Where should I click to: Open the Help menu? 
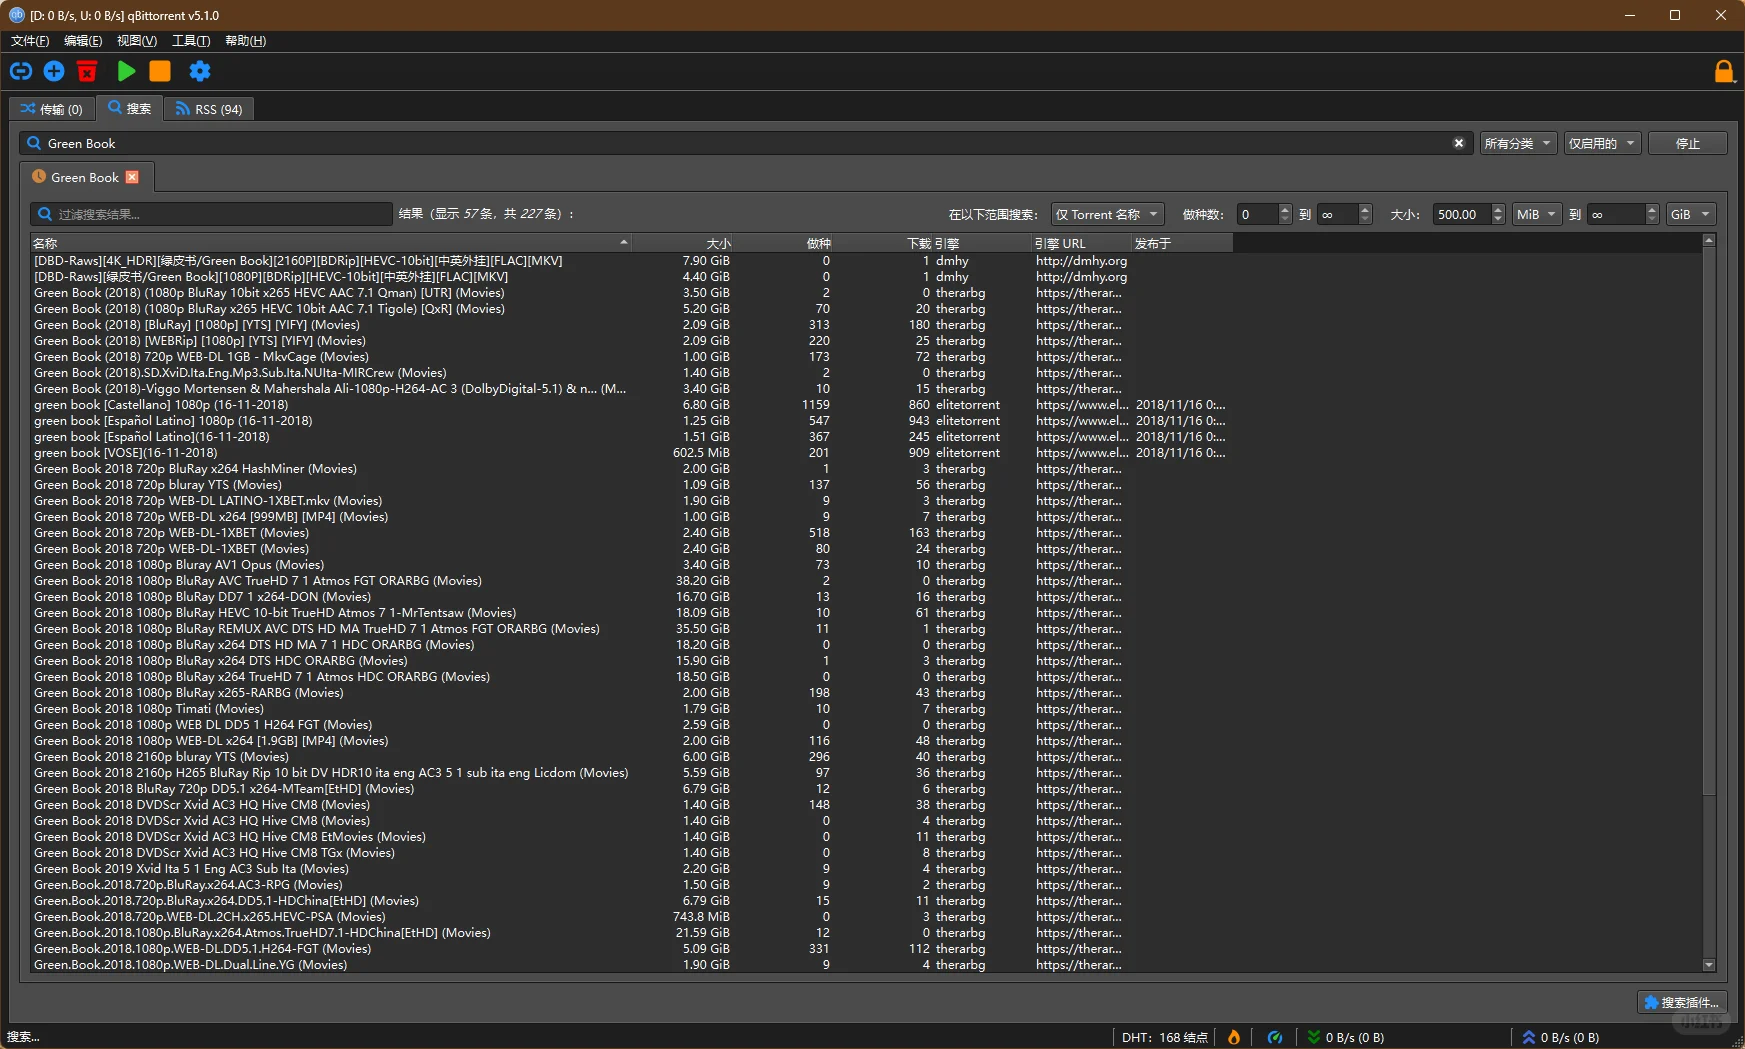pyautogui.click(x=245, y=41)
